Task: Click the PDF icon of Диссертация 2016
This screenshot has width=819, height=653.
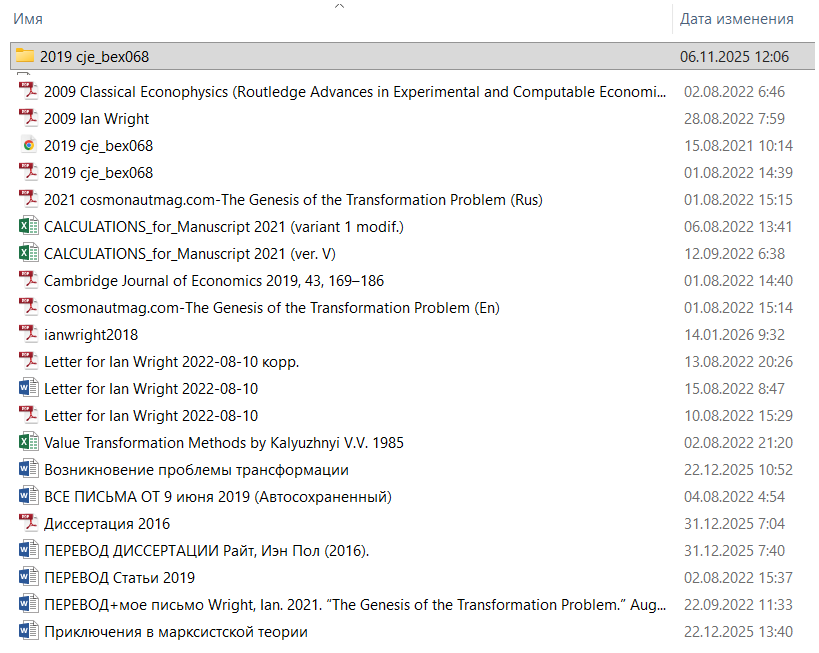Action: (28, 523)
